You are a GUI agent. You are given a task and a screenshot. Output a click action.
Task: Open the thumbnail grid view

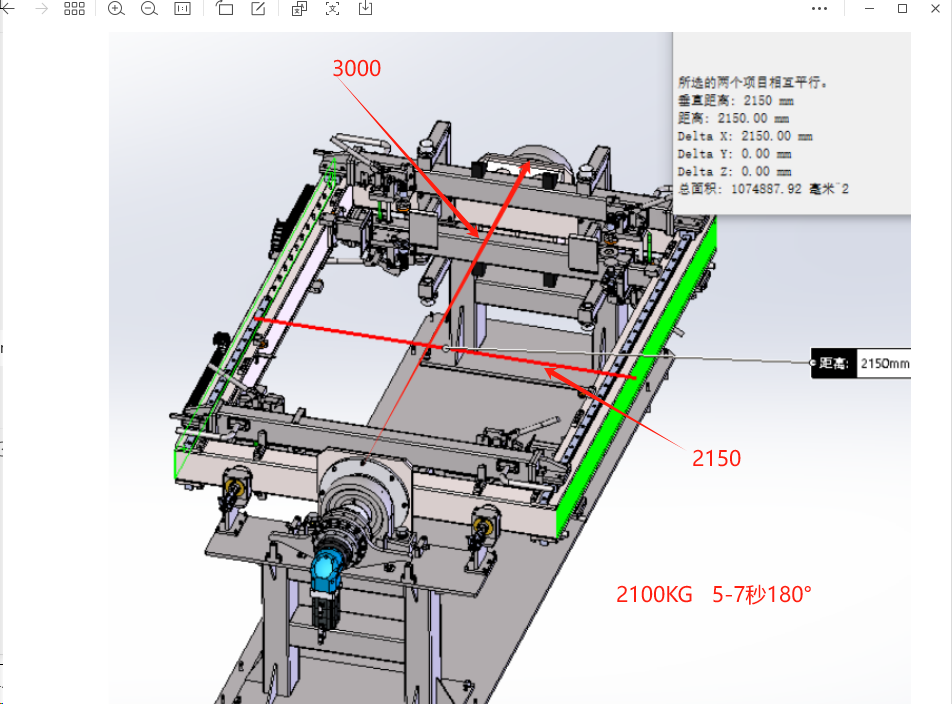(74, 8)
